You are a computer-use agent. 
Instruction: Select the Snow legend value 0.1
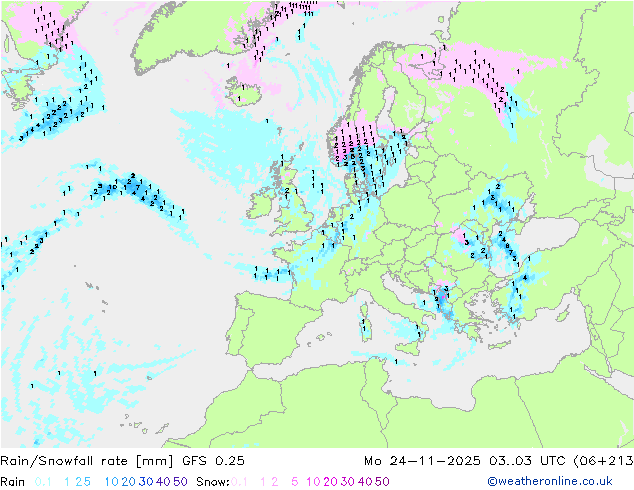pos(239,482)
